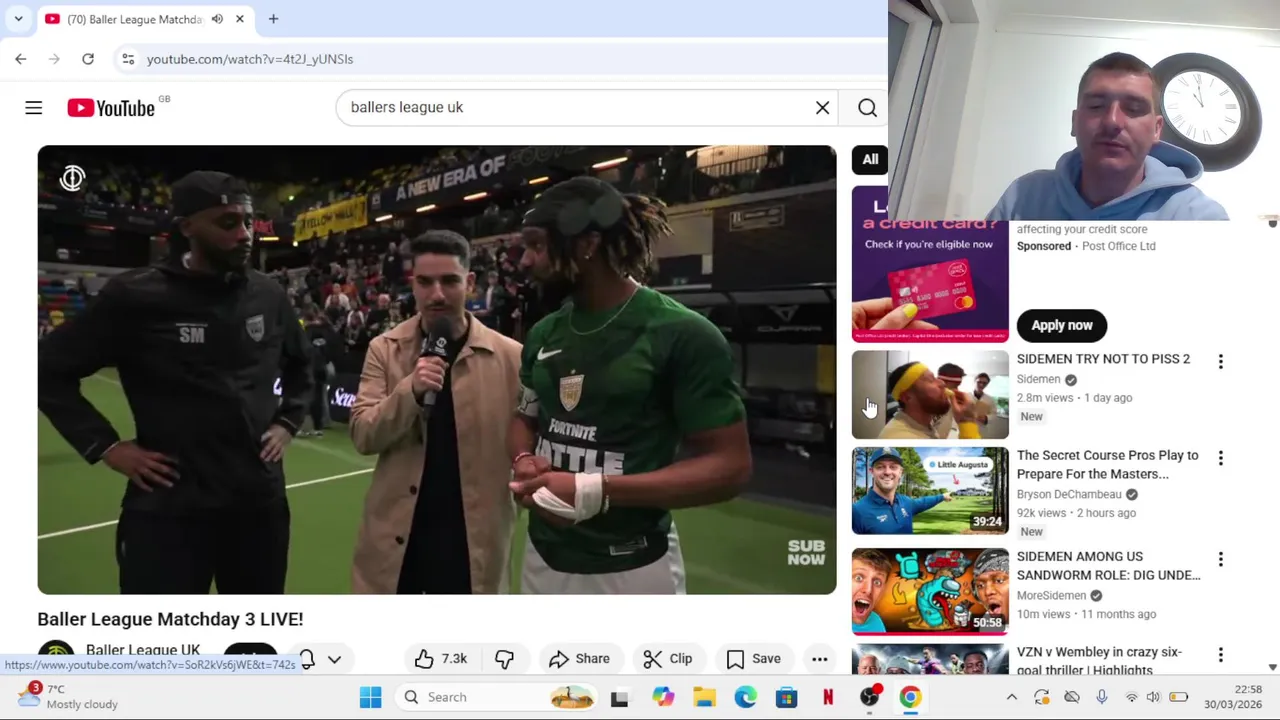The width and height of the screenshot is (1280, 720).
Task: Open the OBS recording app on the taskbar
Action: pyautogui.click(x=870, y=697)
